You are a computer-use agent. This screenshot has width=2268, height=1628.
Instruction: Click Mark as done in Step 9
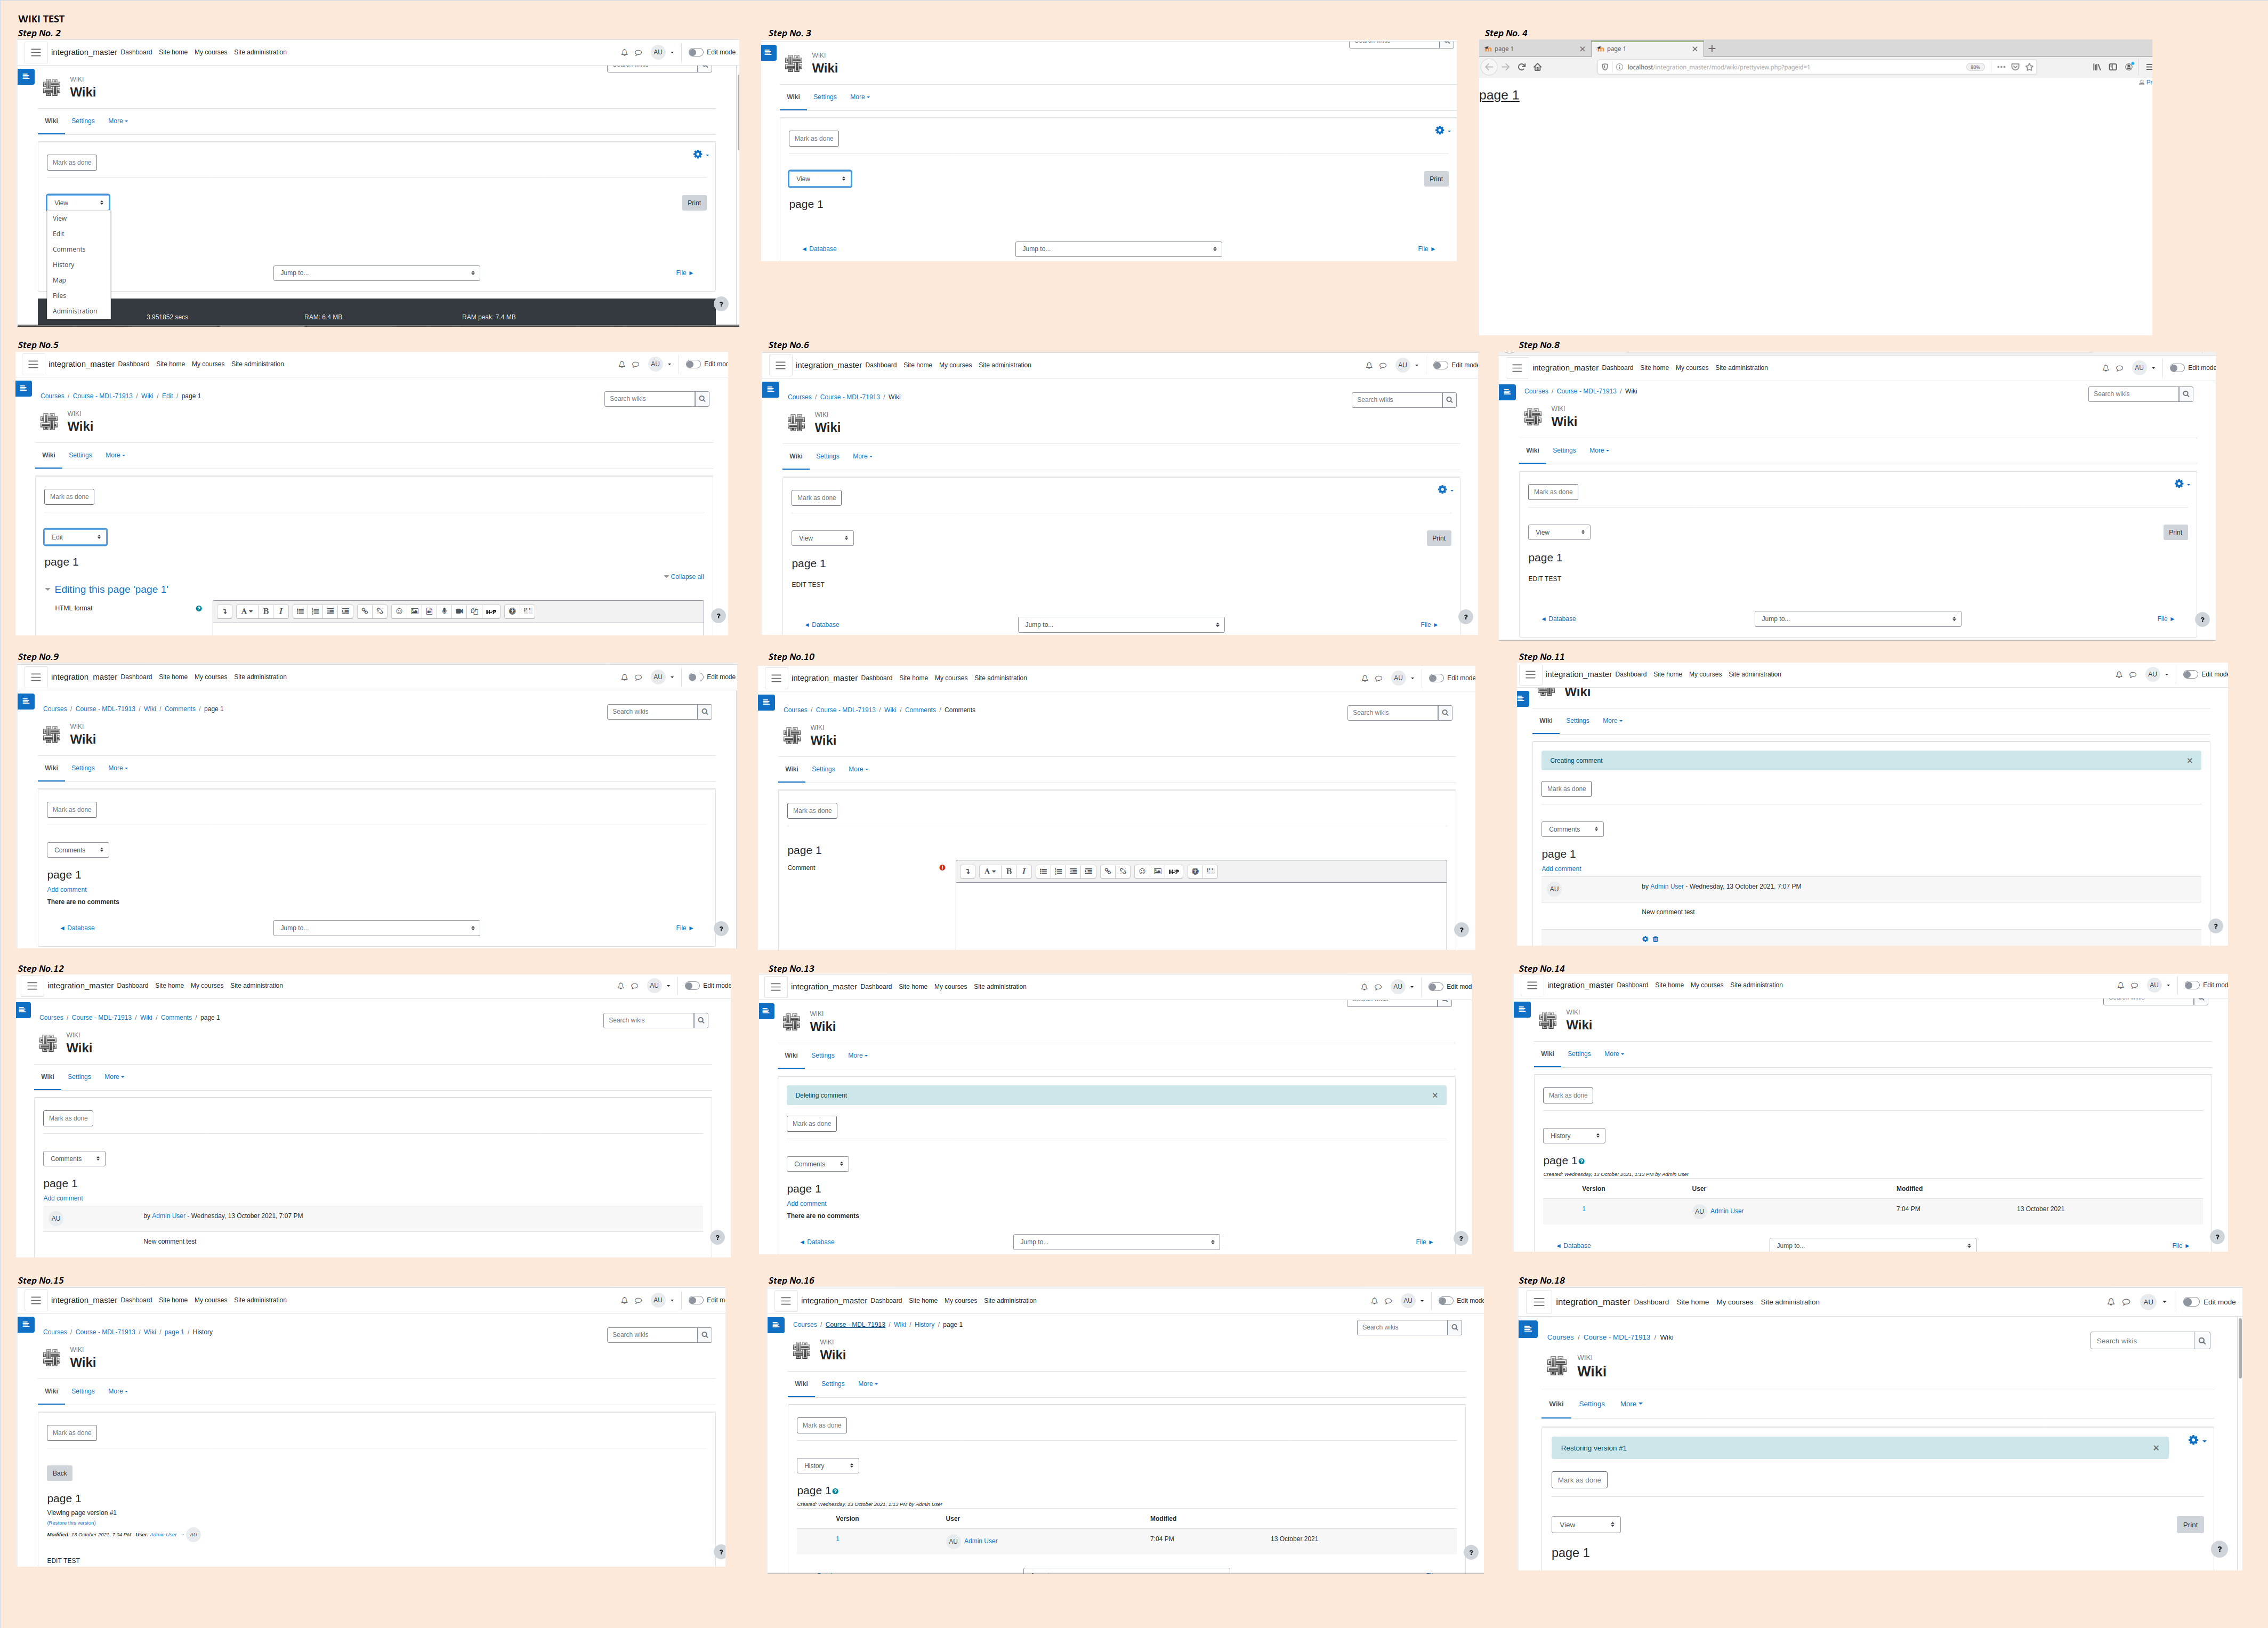[x=72, y=810]
